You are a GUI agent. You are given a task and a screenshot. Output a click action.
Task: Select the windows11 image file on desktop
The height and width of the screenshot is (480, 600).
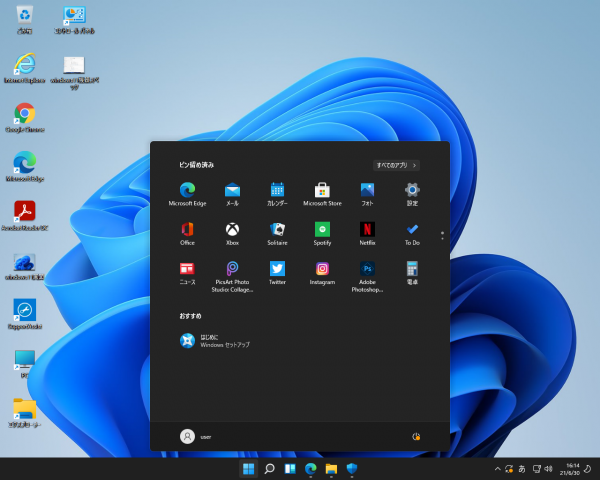(25, 265)
